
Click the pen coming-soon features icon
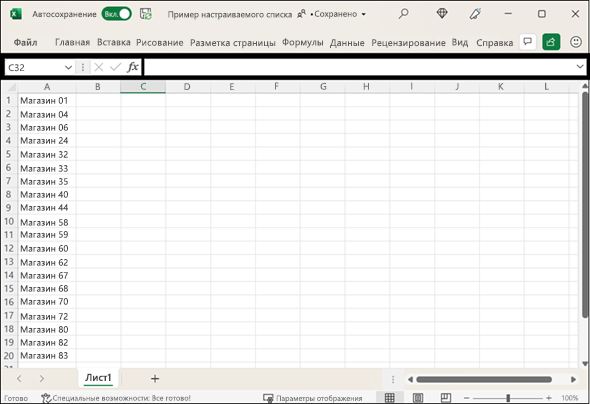tap(475, 14)
